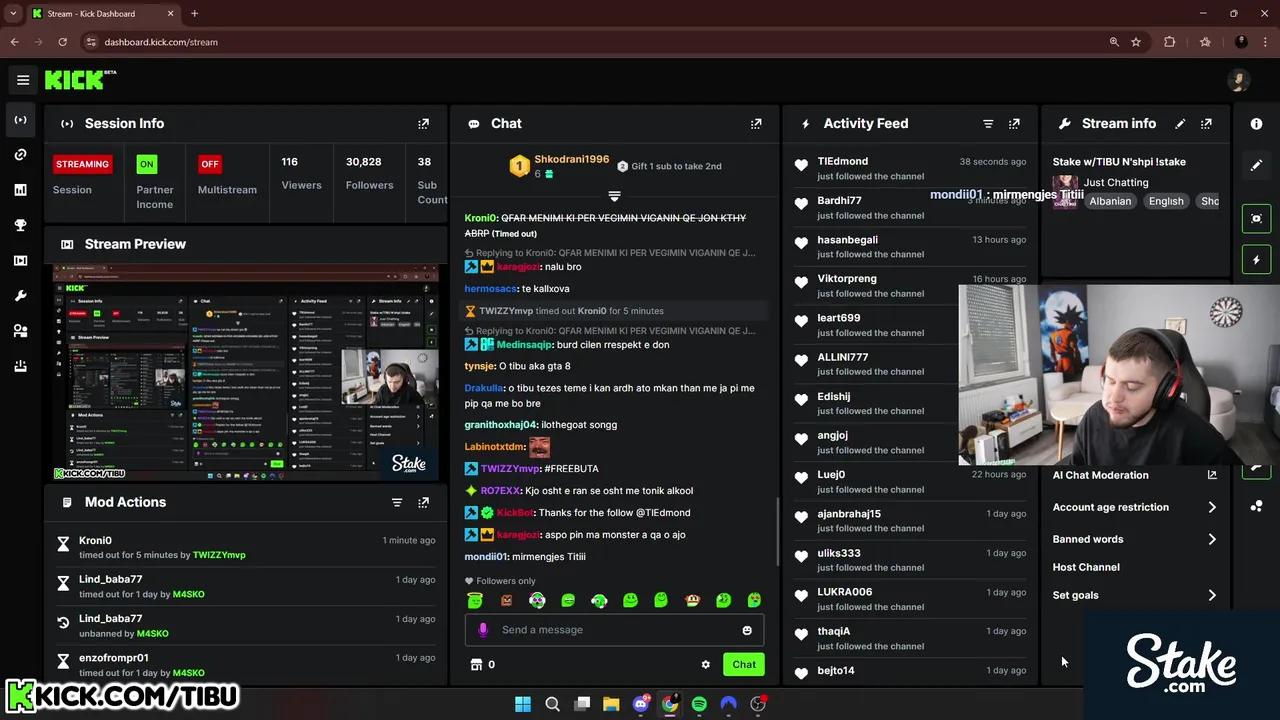Open chat settings gear icon

[x=705, y=664]
